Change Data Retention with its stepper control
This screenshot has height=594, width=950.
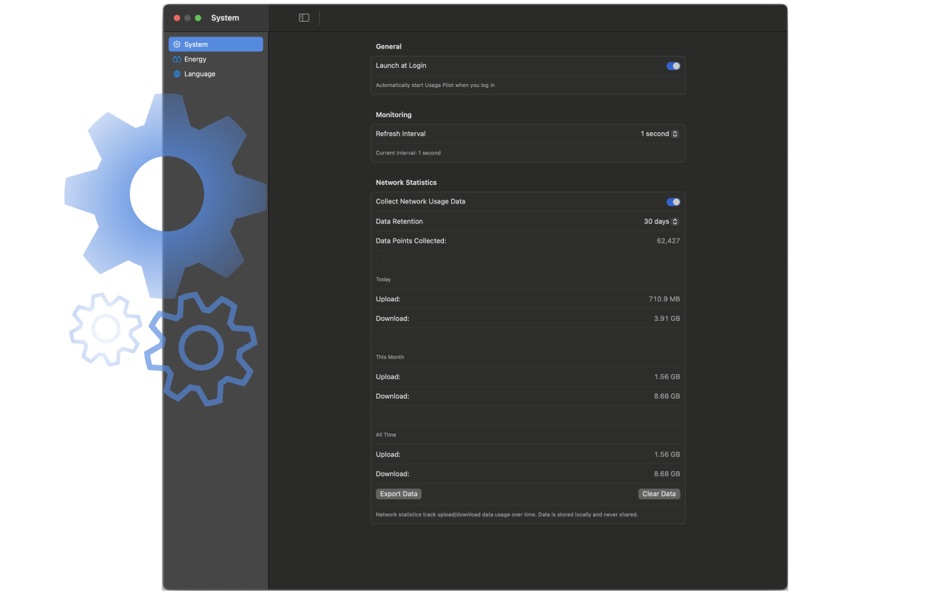[674, 221]
